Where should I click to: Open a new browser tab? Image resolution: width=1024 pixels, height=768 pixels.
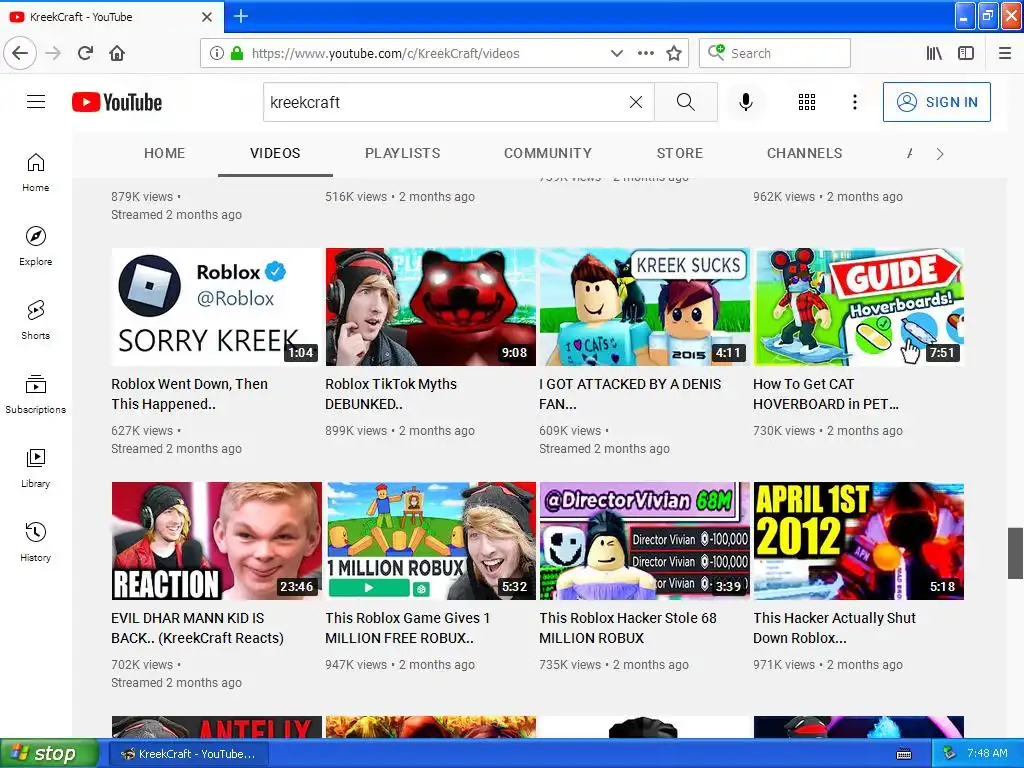click(x=241, y=16)
